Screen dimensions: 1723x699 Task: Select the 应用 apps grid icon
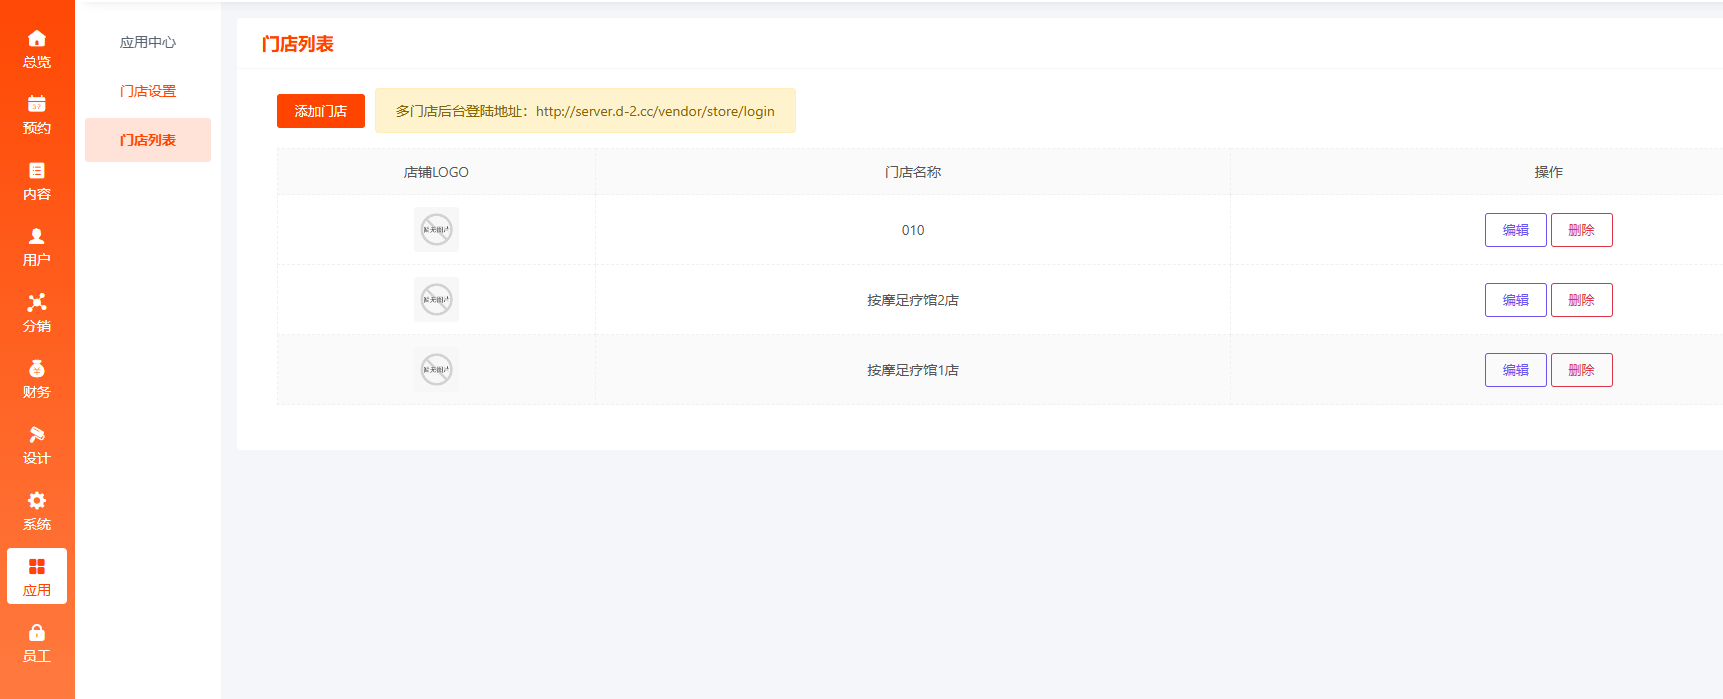37,567
